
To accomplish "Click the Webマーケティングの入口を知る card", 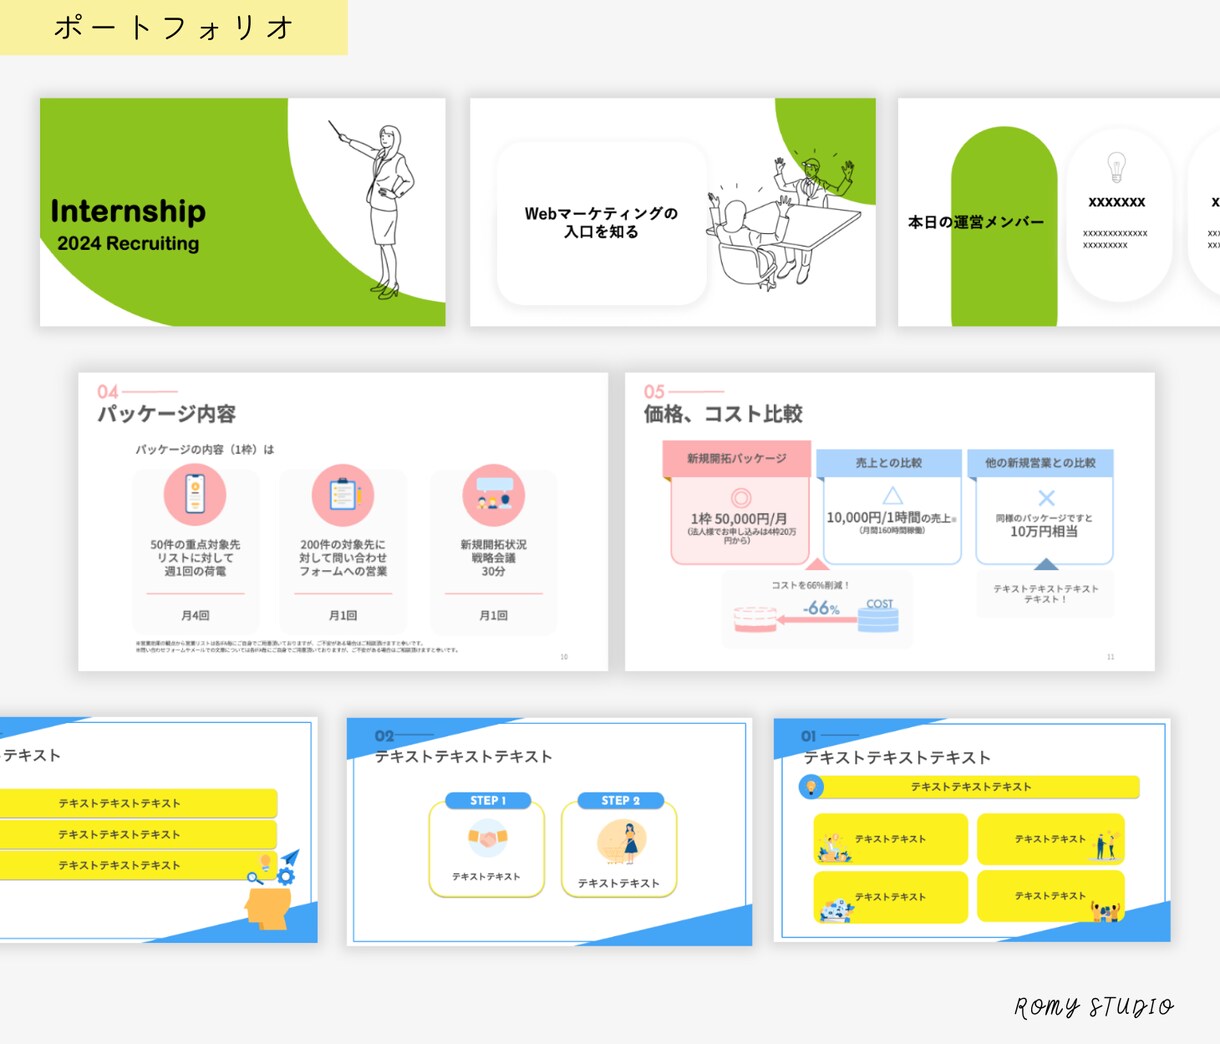I will coord(601,223).
